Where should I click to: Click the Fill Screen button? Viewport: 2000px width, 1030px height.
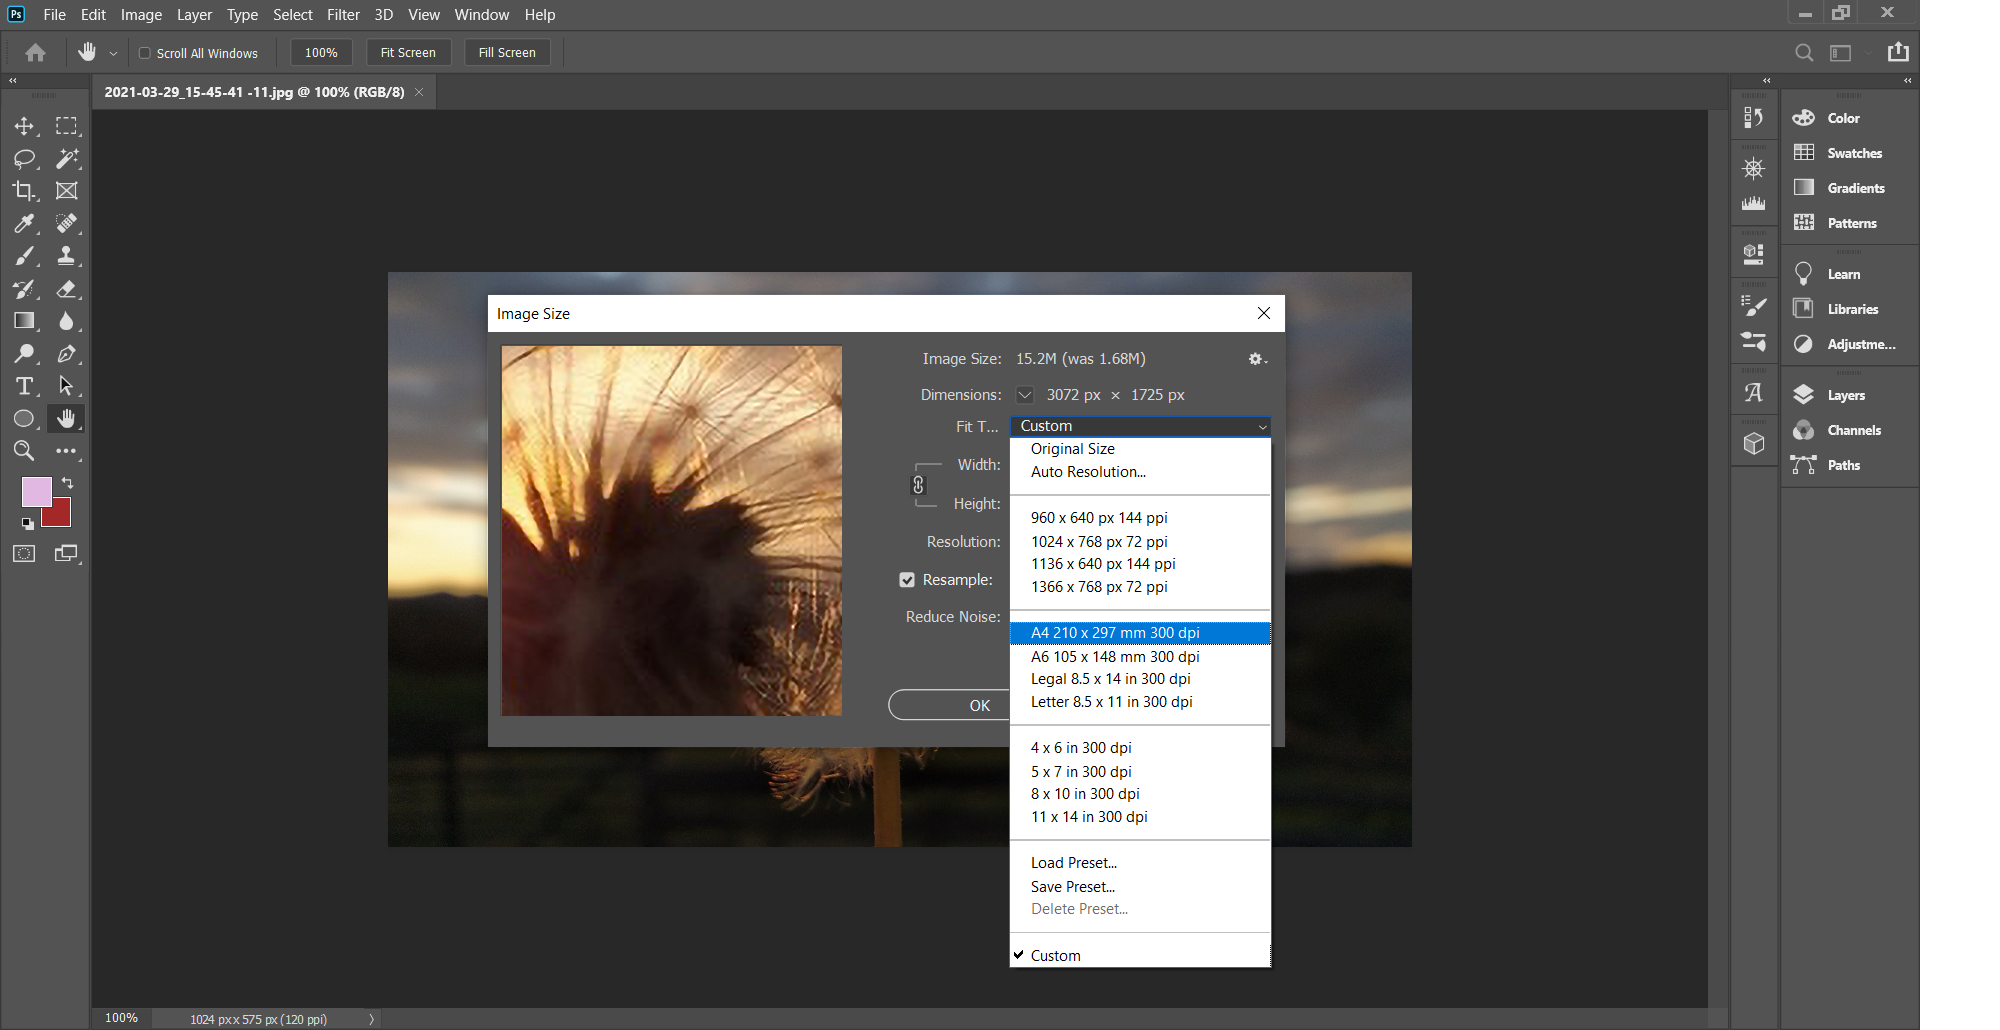507,52
